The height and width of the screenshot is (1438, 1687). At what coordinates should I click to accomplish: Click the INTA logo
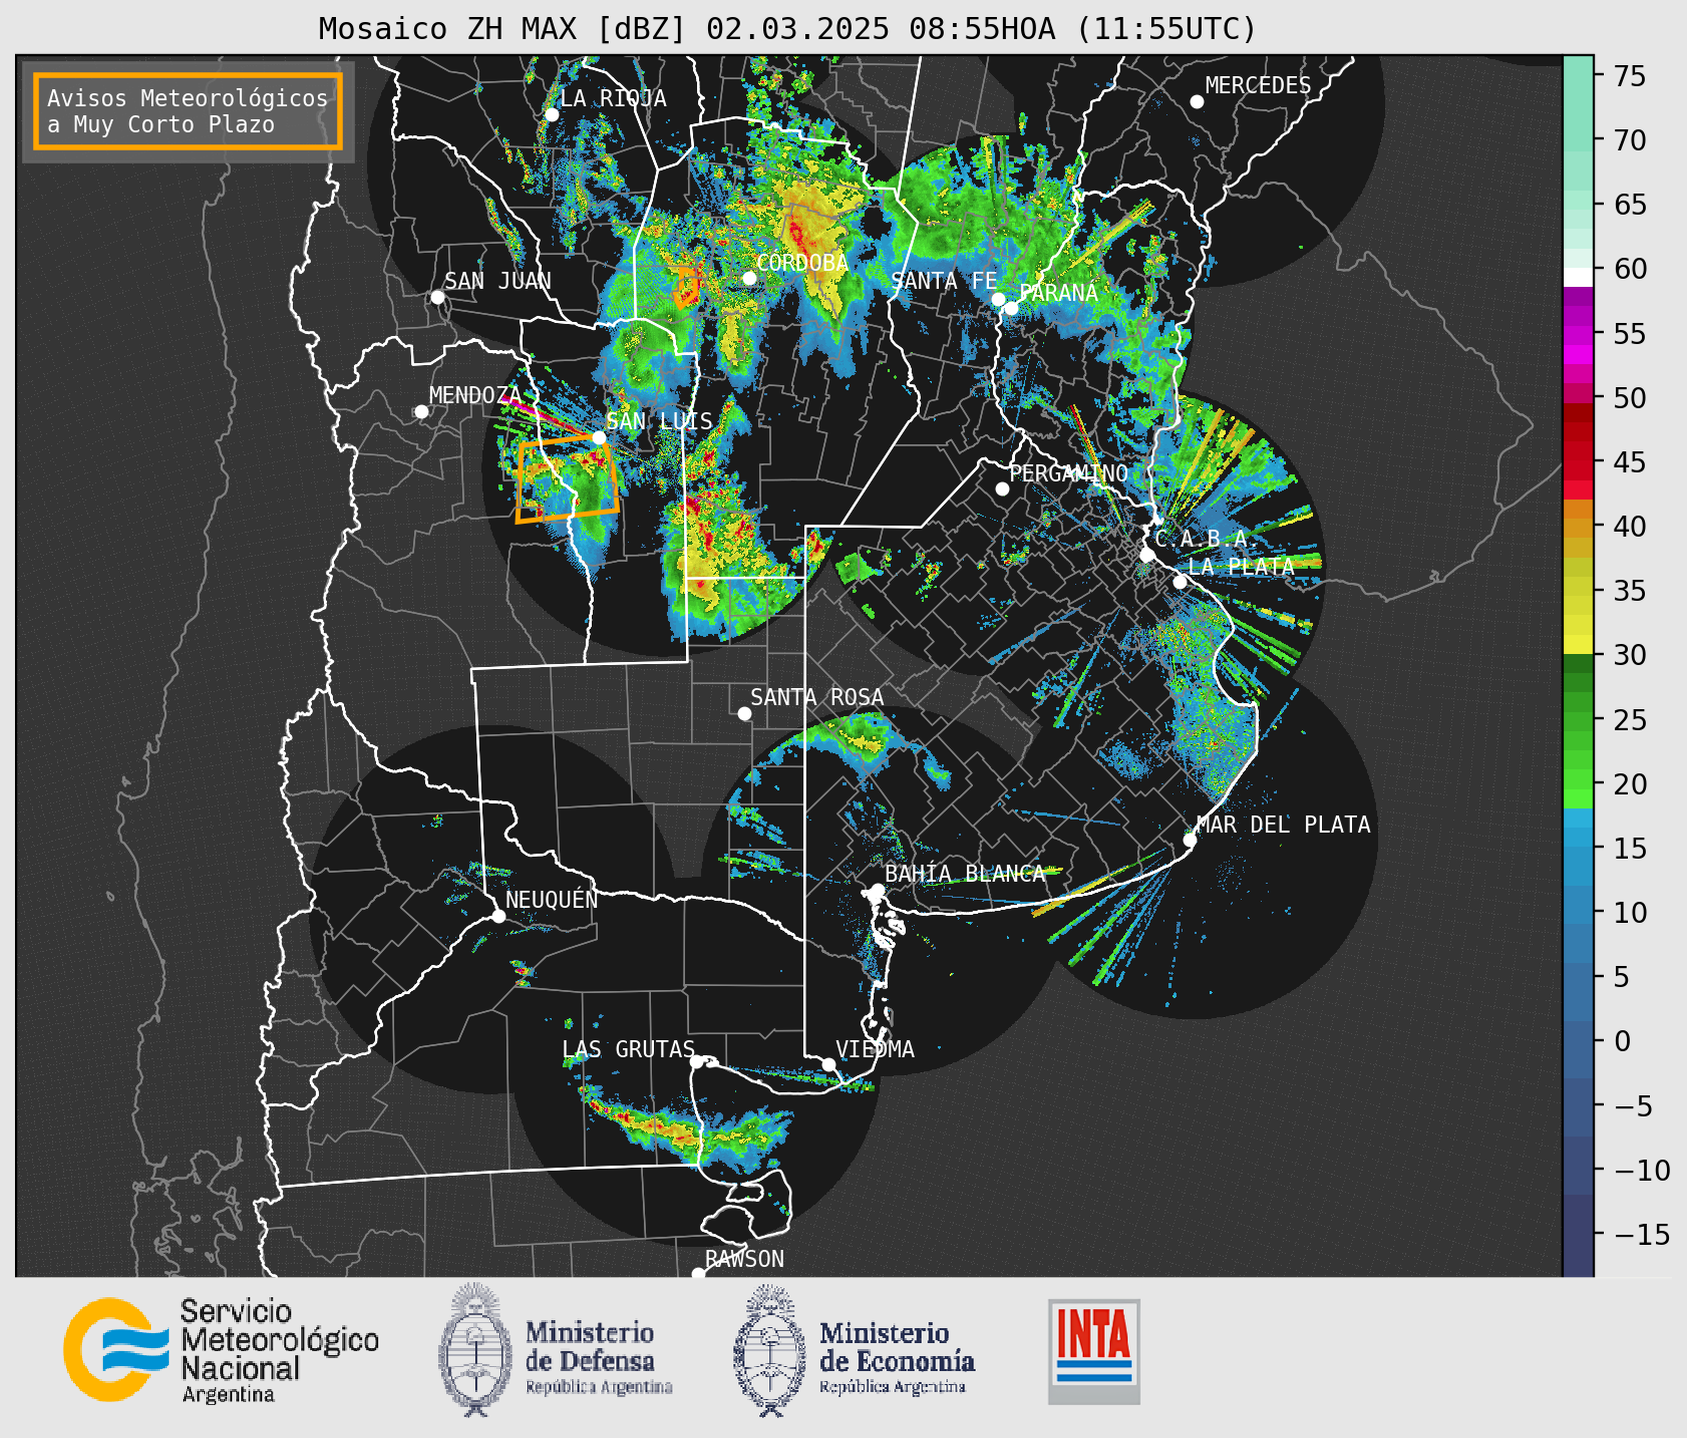1094,1351
